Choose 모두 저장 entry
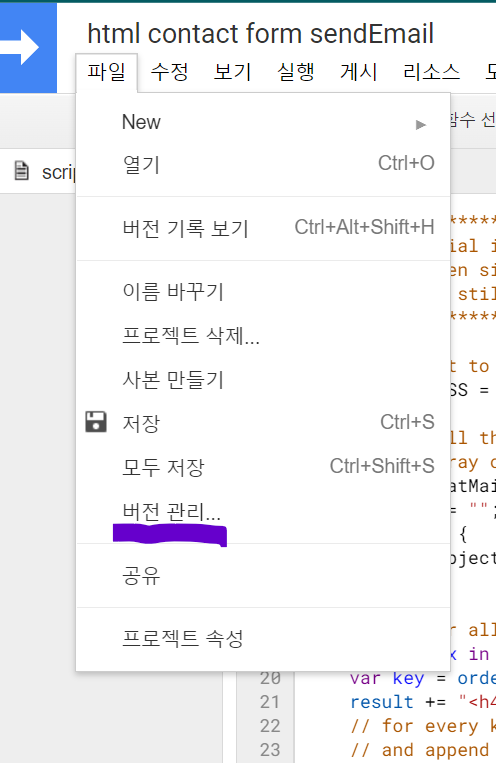Image resolution: width=496 pixels, height=763 pixels. tap(263, 467)
